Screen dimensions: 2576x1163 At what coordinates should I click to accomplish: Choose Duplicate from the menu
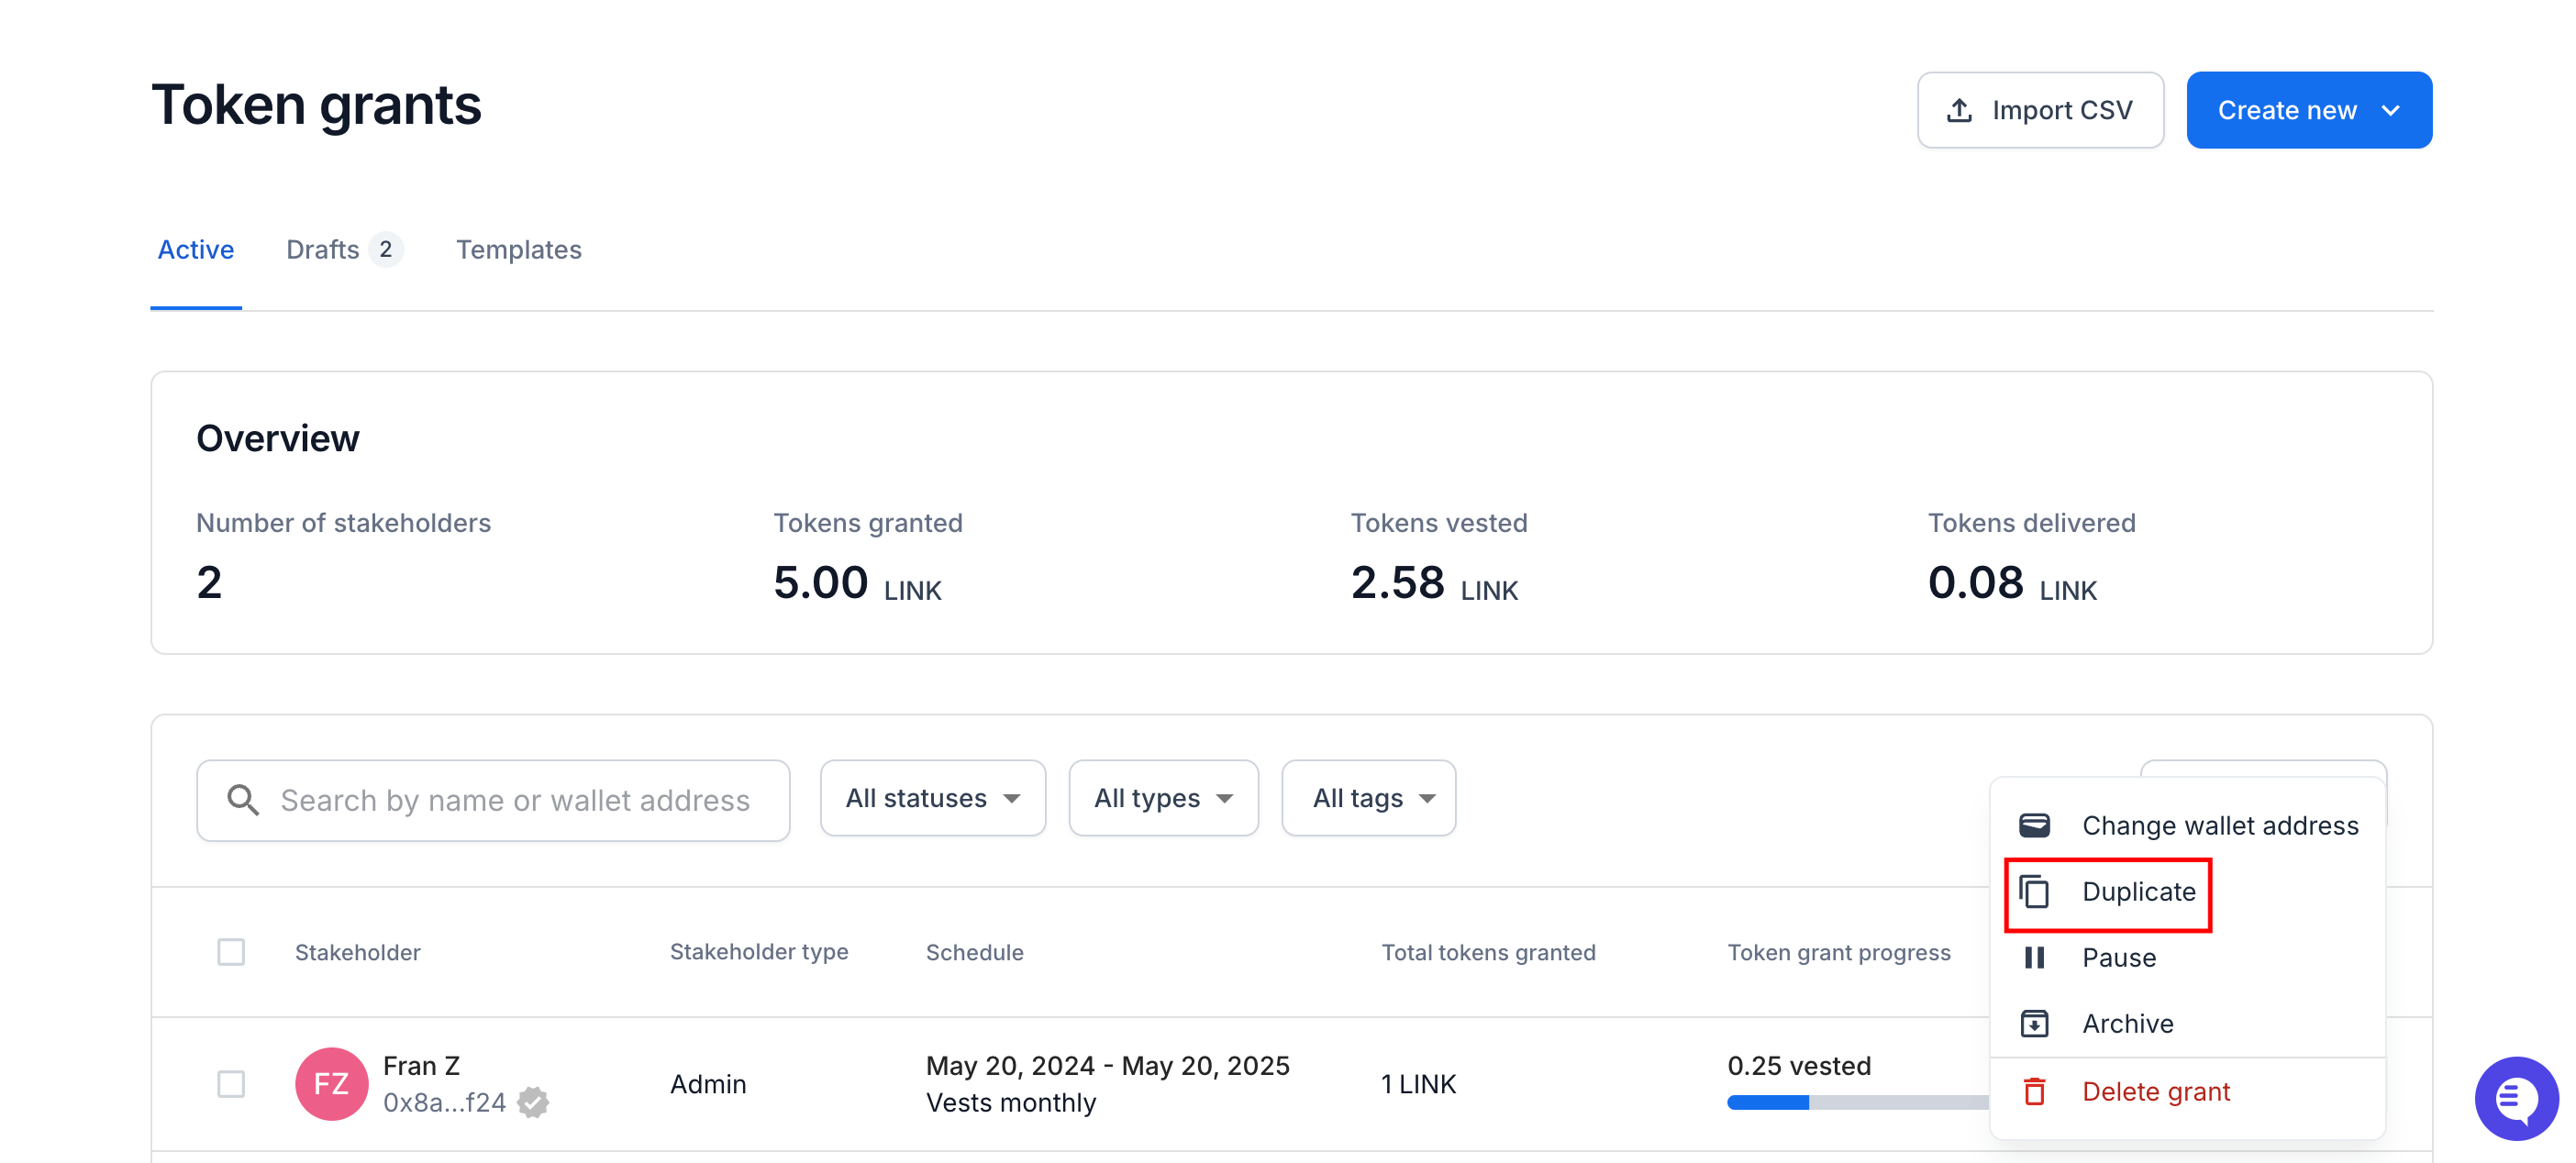(2188, 891)
